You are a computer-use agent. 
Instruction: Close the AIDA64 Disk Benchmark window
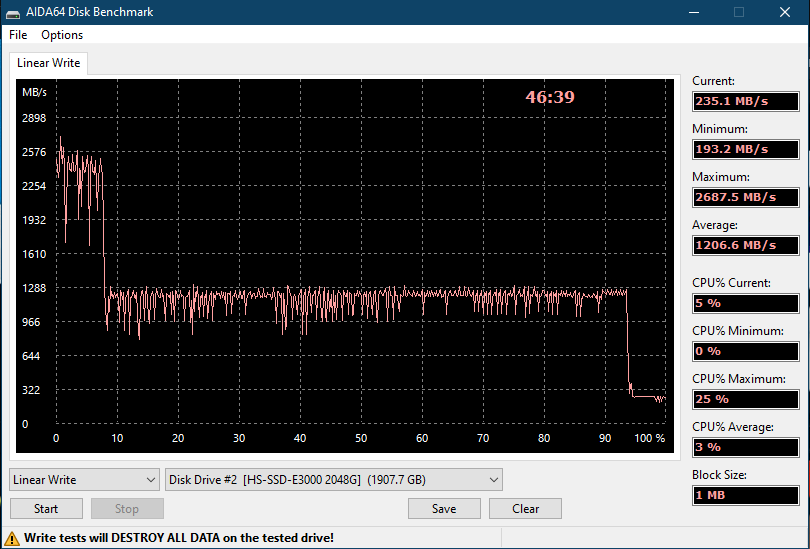point(785,12)
